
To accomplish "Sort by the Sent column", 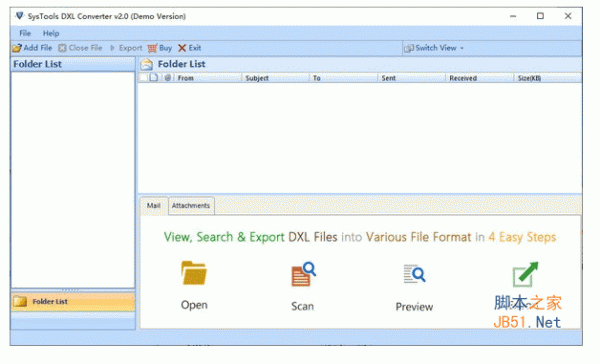I will (412, 78).
